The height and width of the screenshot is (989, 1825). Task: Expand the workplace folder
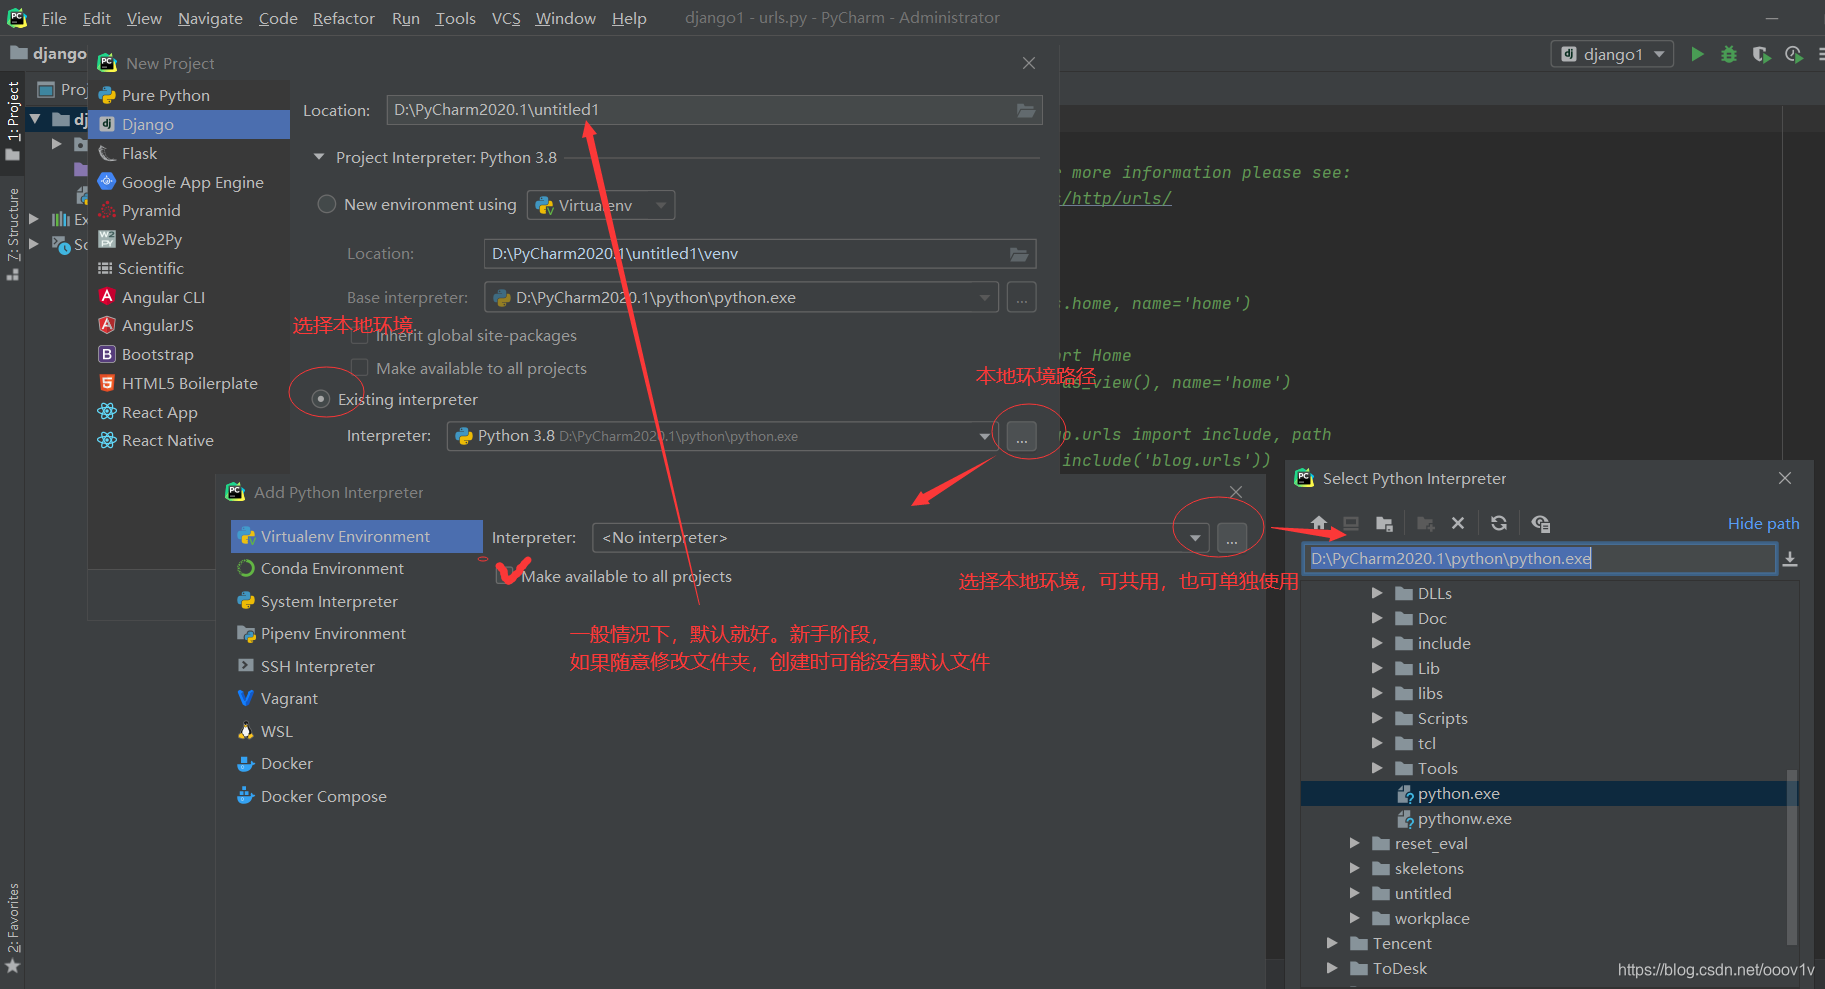(x=1355, y=918)
